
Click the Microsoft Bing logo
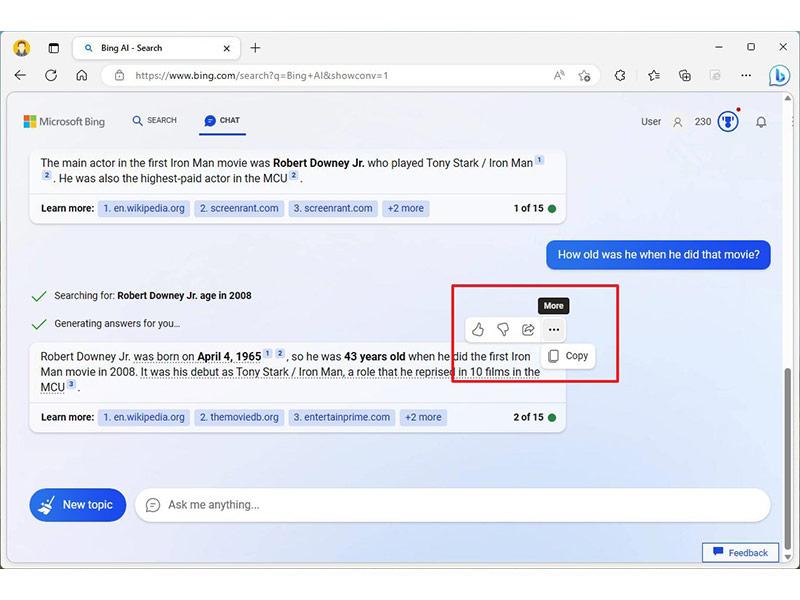coord(64,121)
